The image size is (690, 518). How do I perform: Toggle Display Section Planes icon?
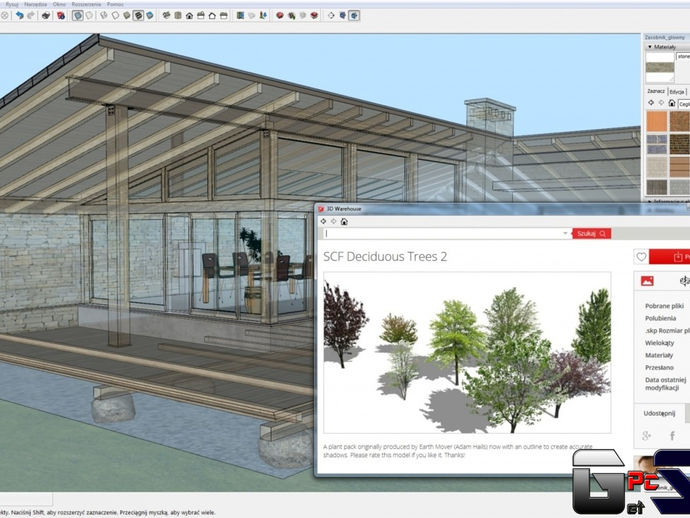coord(342,15)
